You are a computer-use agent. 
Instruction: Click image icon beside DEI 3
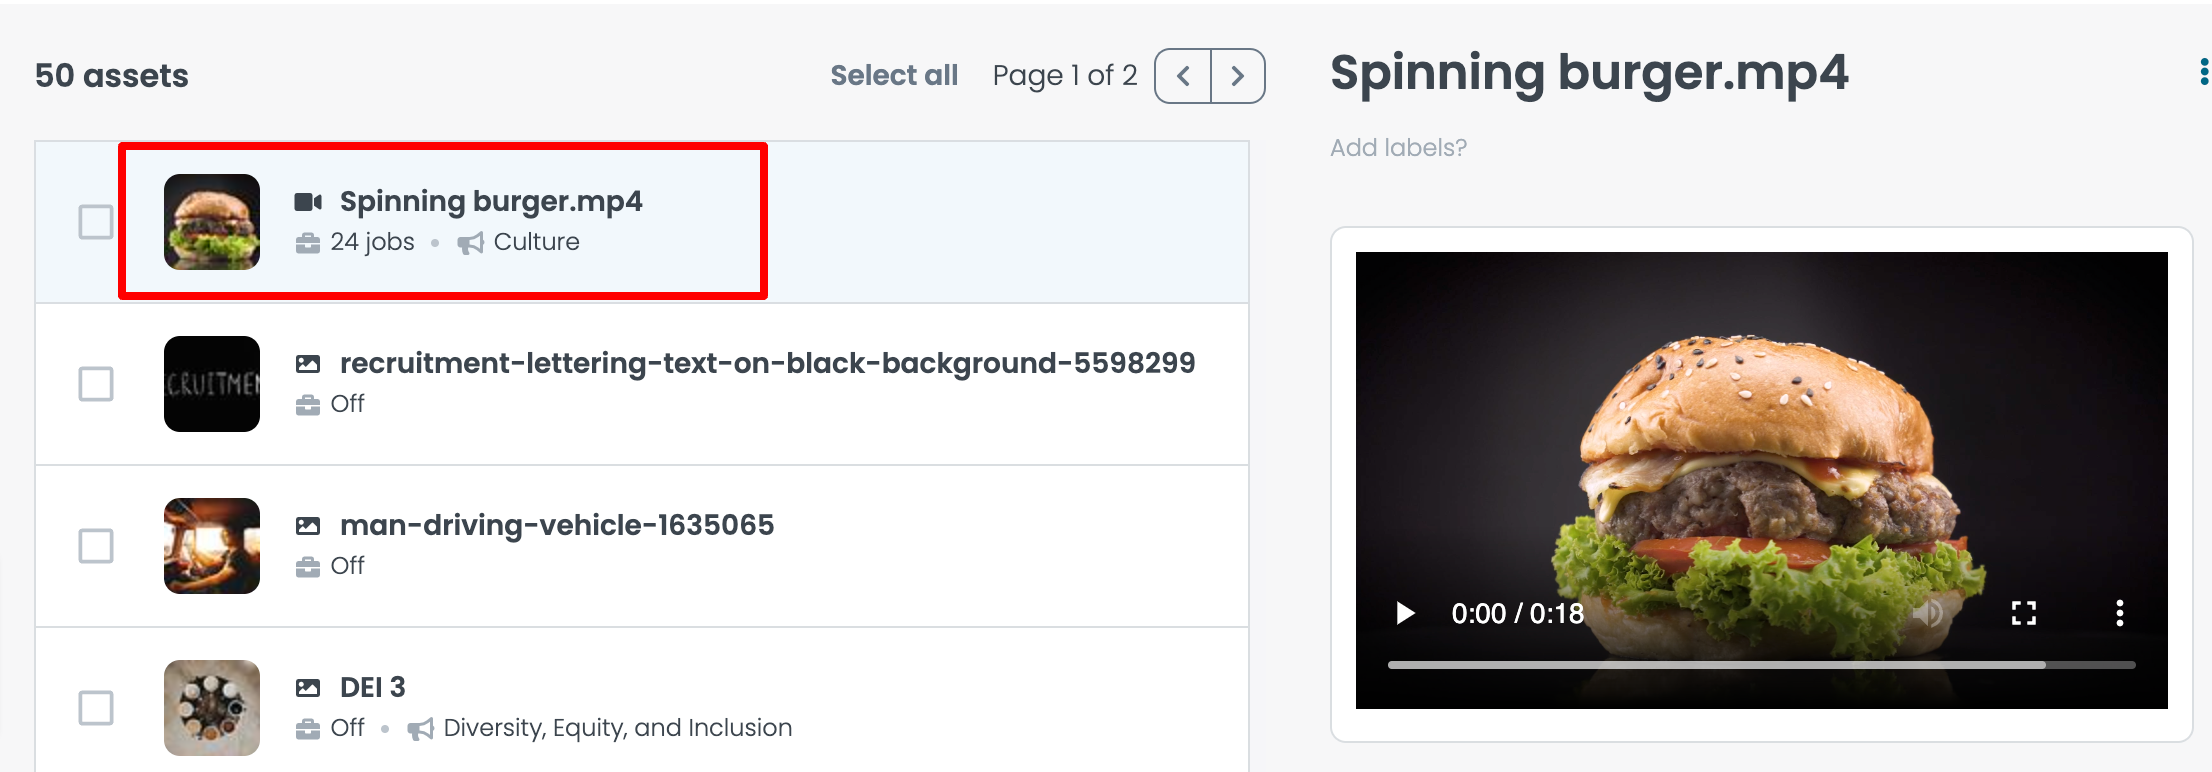pyautogui.click(x=308, y=688)
